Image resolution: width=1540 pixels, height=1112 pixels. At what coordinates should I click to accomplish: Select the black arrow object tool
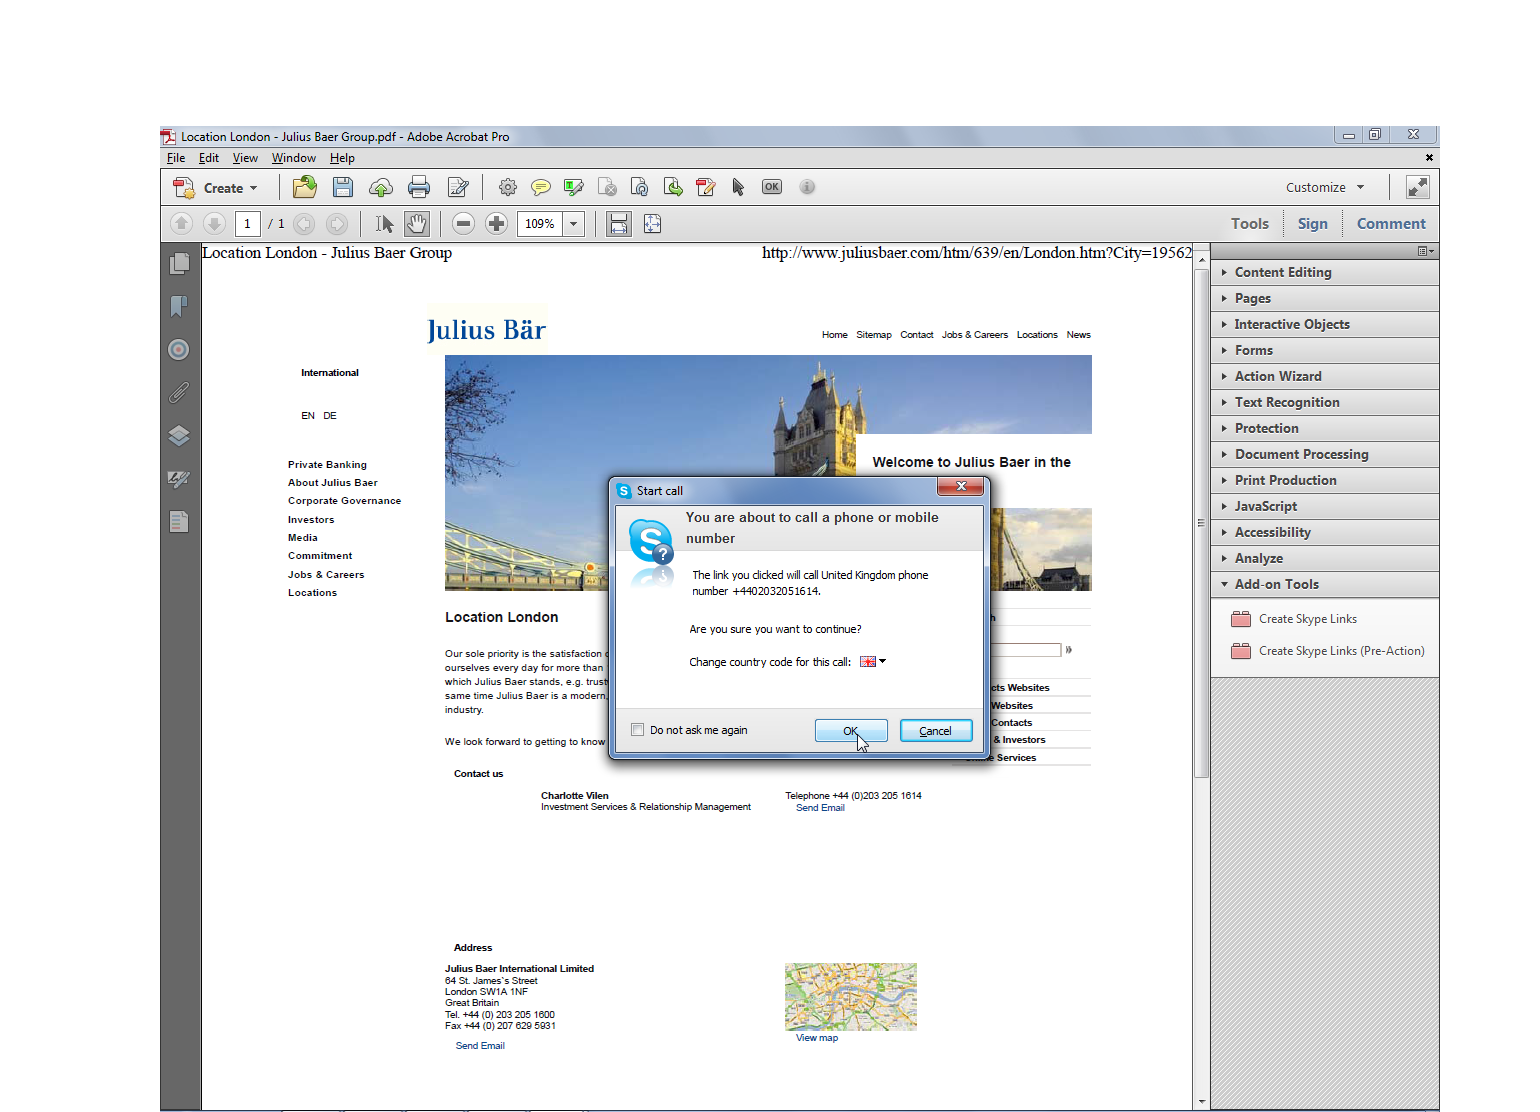pyautogui.click(x=738, y=187)
